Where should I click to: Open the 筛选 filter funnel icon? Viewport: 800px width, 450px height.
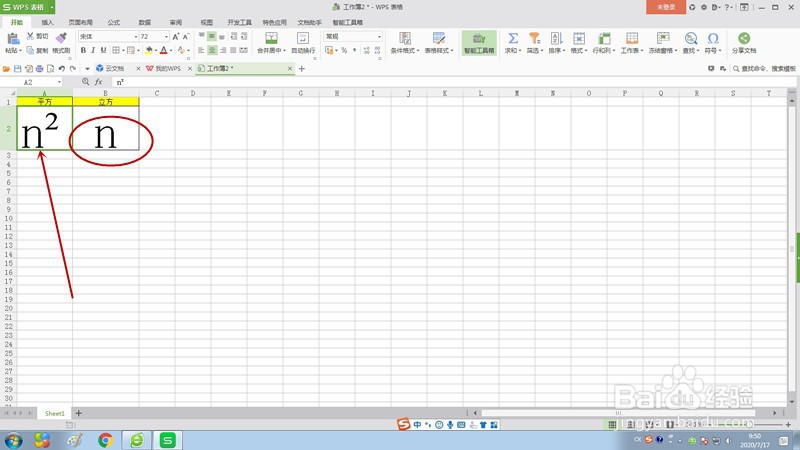click(x=534, y=39)
